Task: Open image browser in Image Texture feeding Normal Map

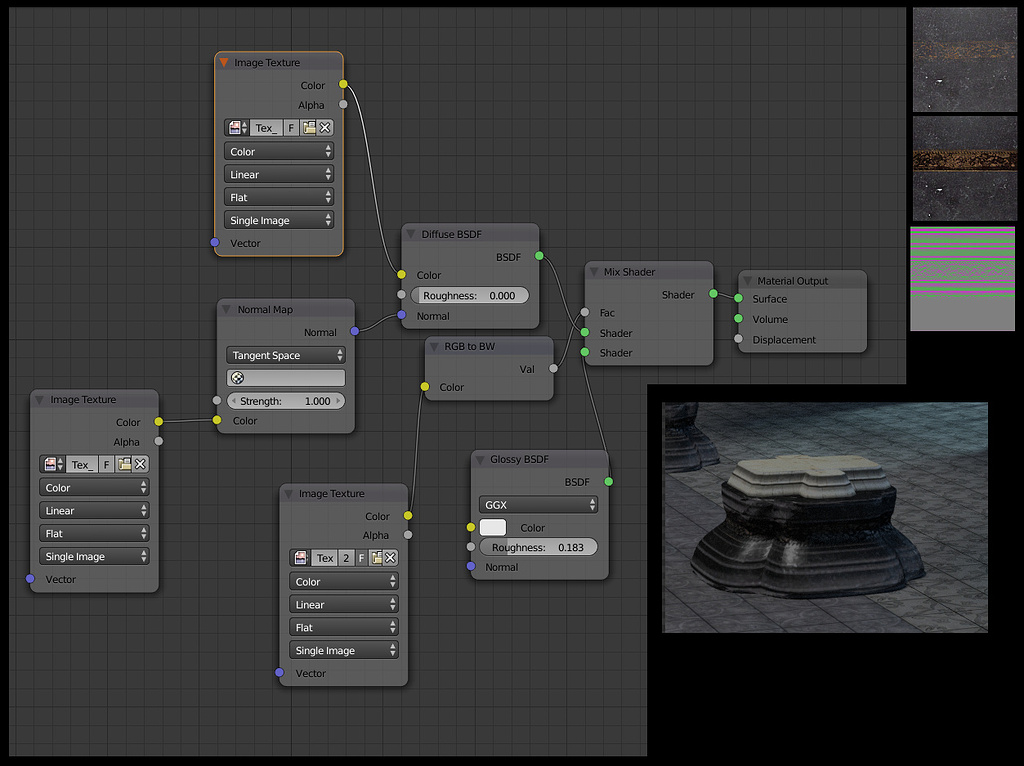Action: tap(51, 464)
